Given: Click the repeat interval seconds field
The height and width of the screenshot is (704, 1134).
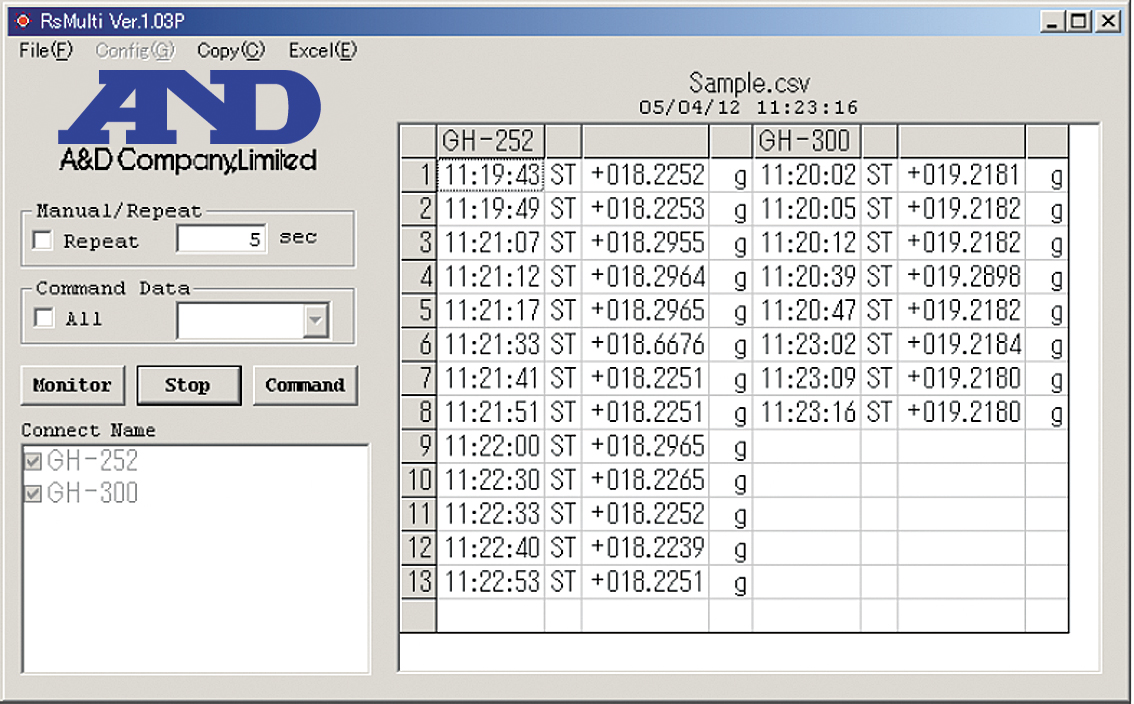Looking at the screenshot, I should coord(221,240).
